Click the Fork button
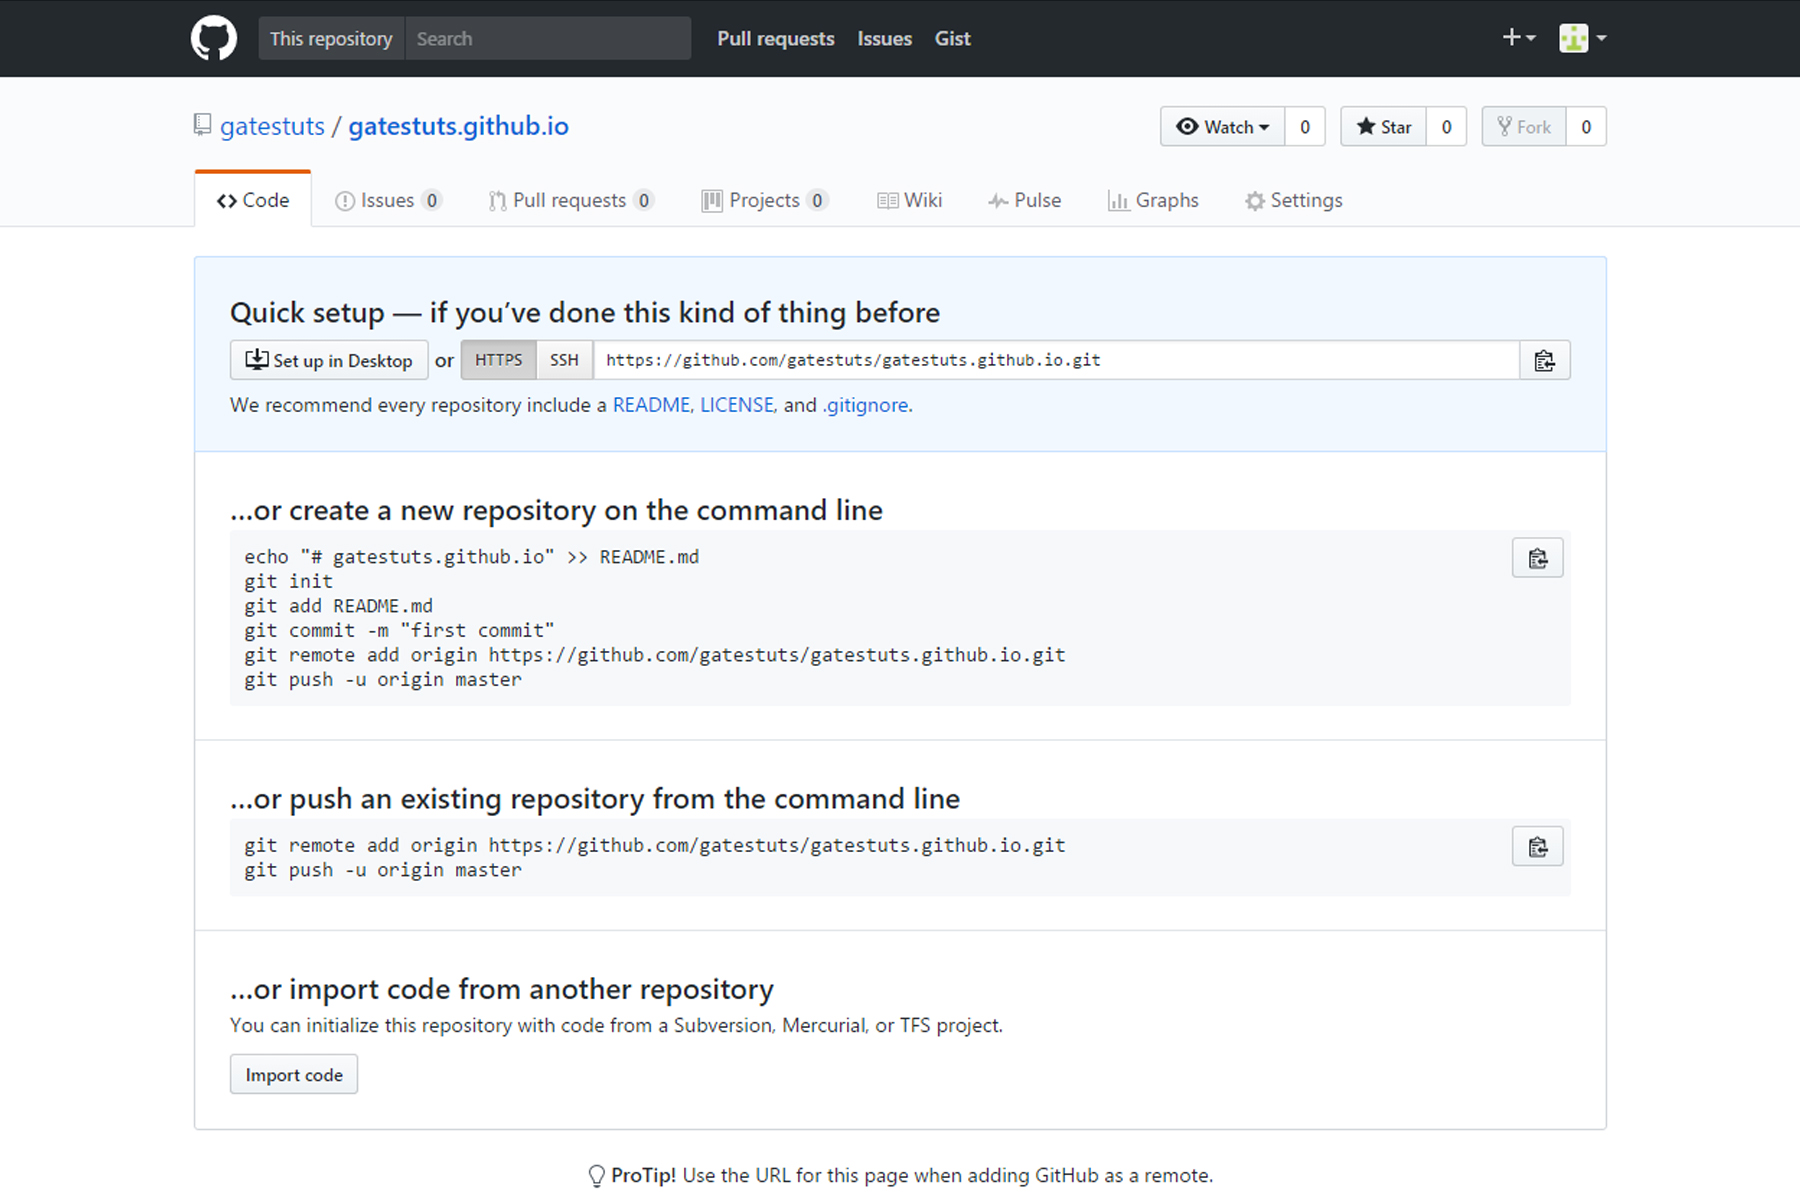Screen dimensions: 1800x1200 [x=1523, y=127]
